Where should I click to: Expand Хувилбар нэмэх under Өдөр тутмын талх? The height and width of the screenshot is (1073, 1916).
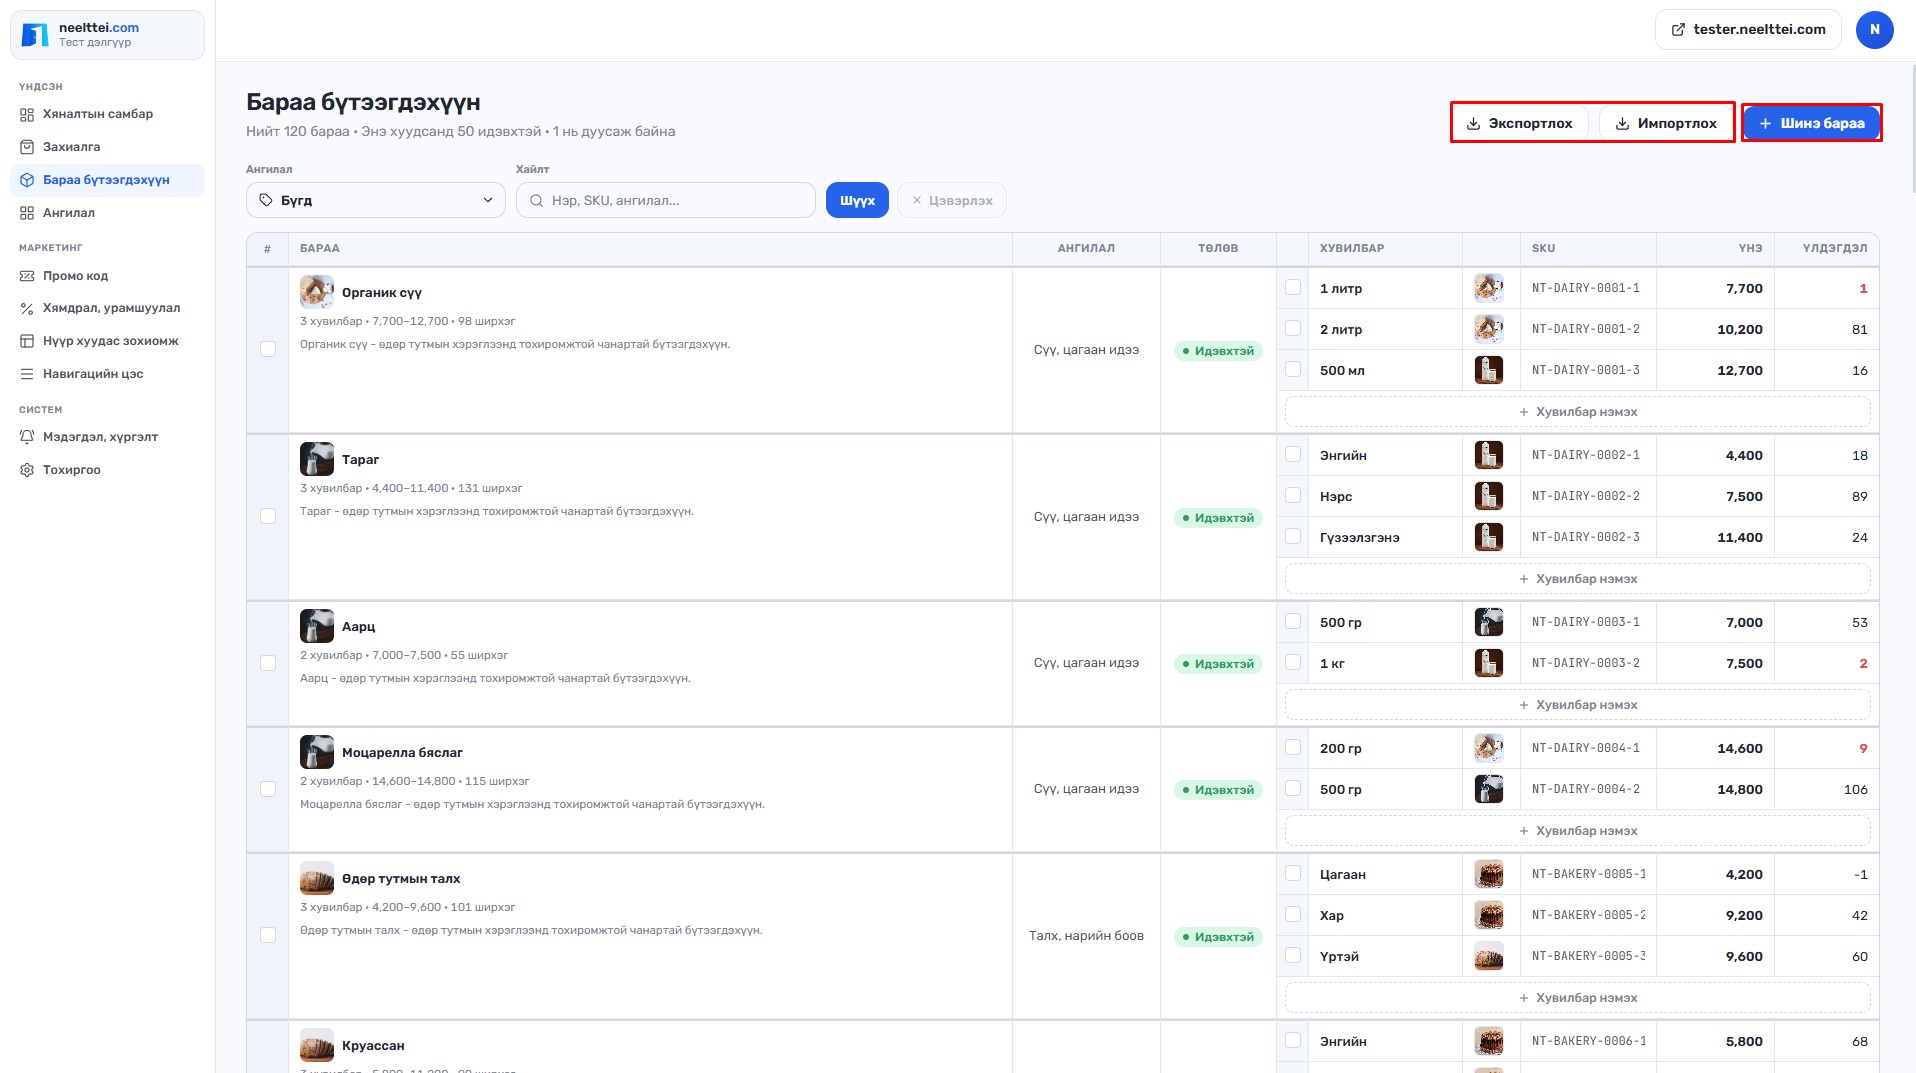[1577, 998]
